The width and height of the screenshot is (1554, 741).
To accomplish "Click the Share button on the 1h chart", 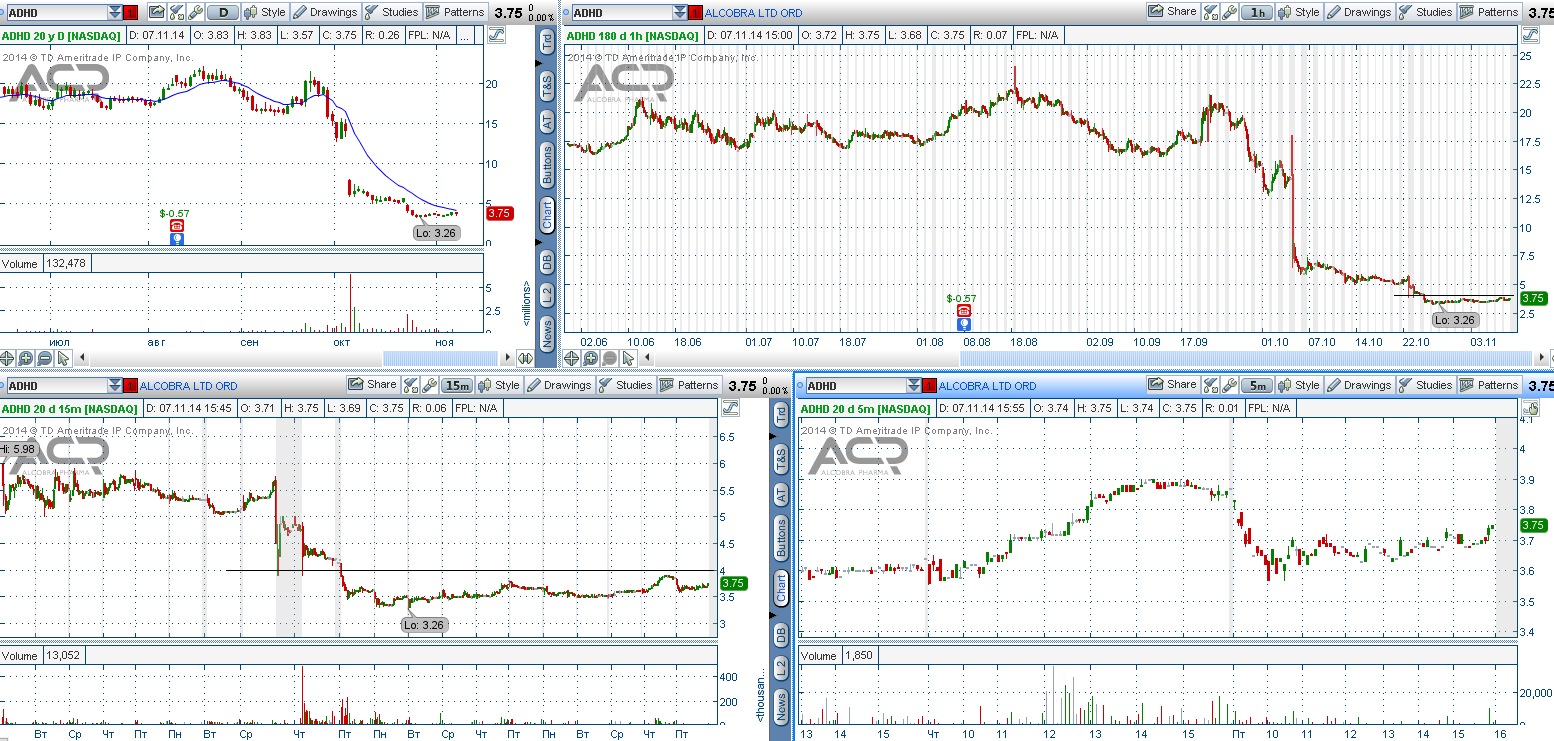I will (1172, 12).
